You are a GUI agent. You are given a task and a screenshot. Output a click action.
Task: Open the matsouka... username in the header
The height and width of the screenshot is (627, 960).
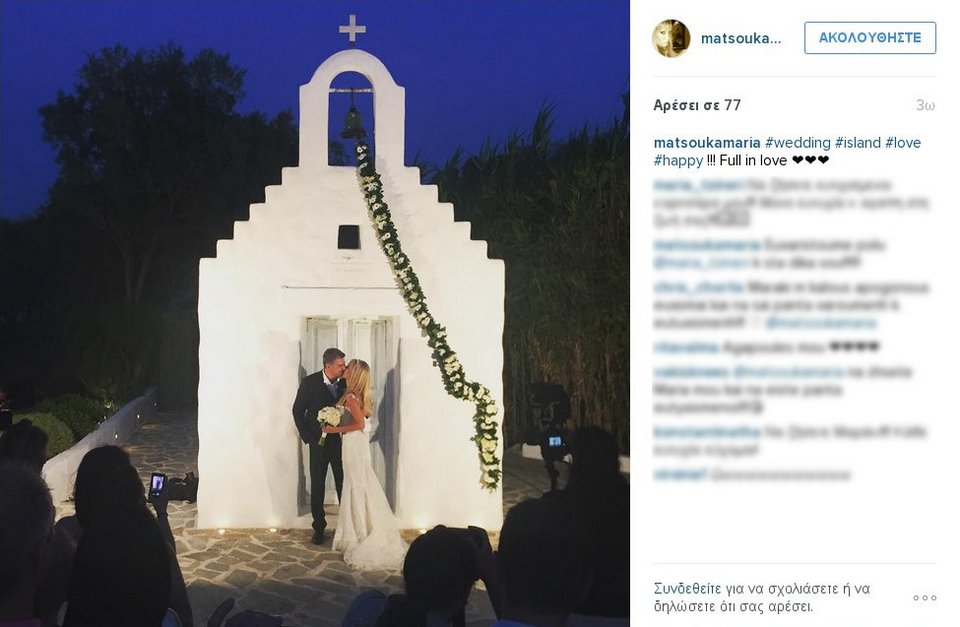pyautogui.click(x=741, y=39)
